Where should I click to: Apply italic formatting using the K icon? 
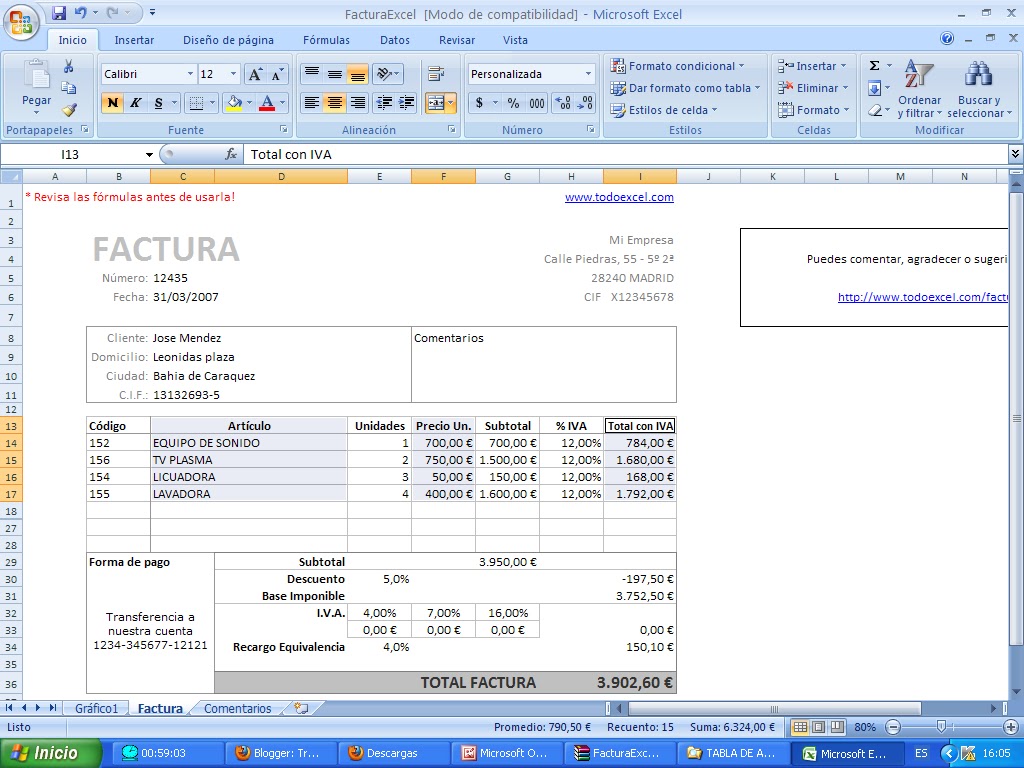(135, 102)
